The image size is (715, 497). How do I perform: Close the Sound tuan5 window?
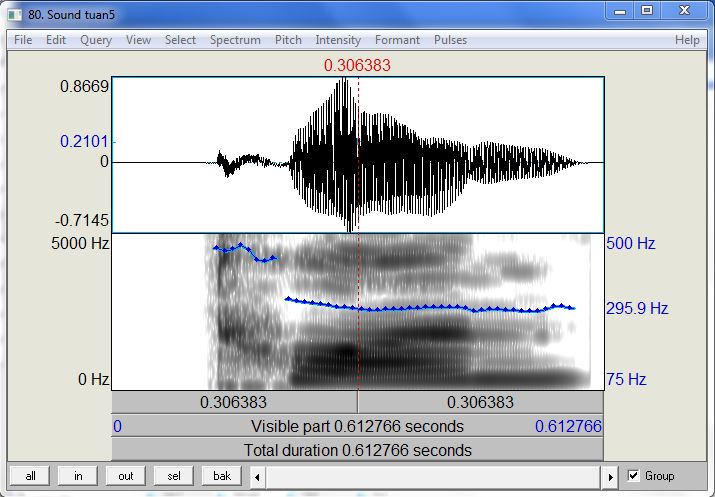coord(684,11)
